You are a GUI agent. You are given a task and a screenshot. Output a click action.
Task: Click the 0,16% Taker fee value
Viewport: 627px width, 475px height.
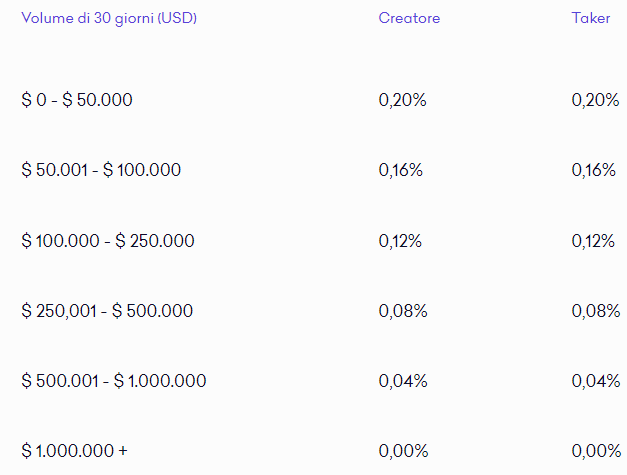tap(594, 170)
